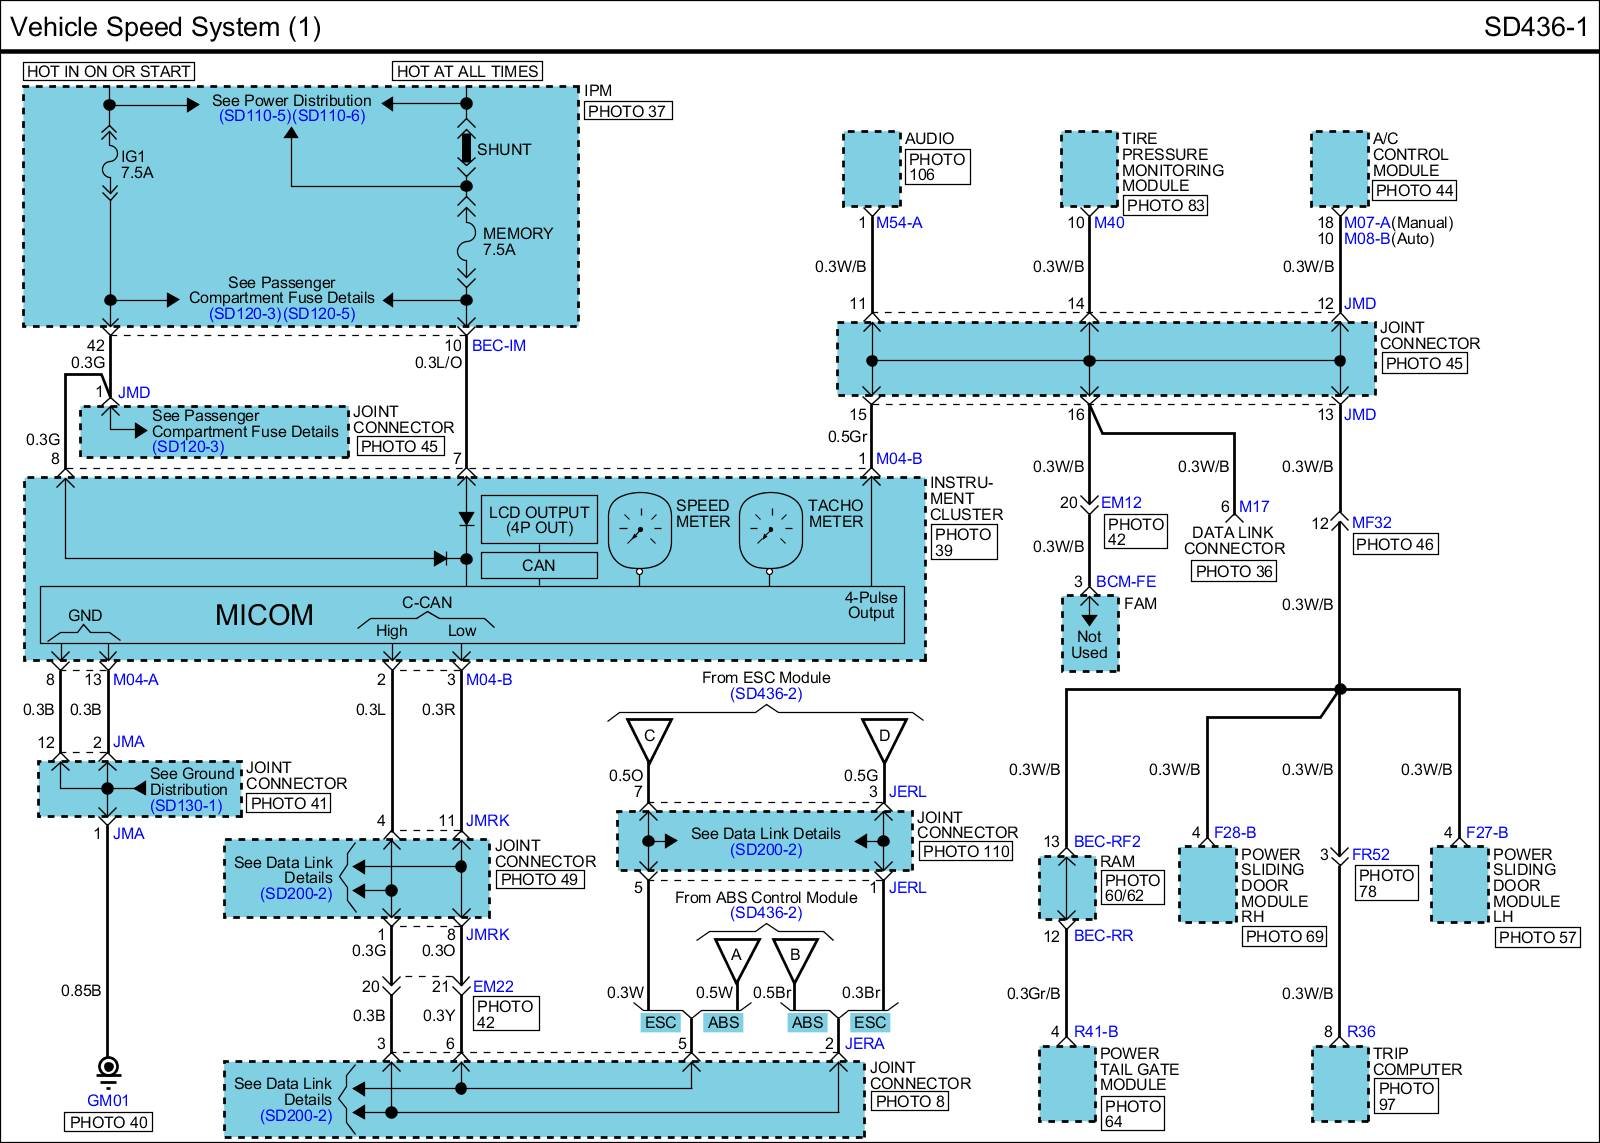Click the tachometer gauge symbol
Image resolution: width=1600 pixels, height=1143 pixels.
coord(771,529)
